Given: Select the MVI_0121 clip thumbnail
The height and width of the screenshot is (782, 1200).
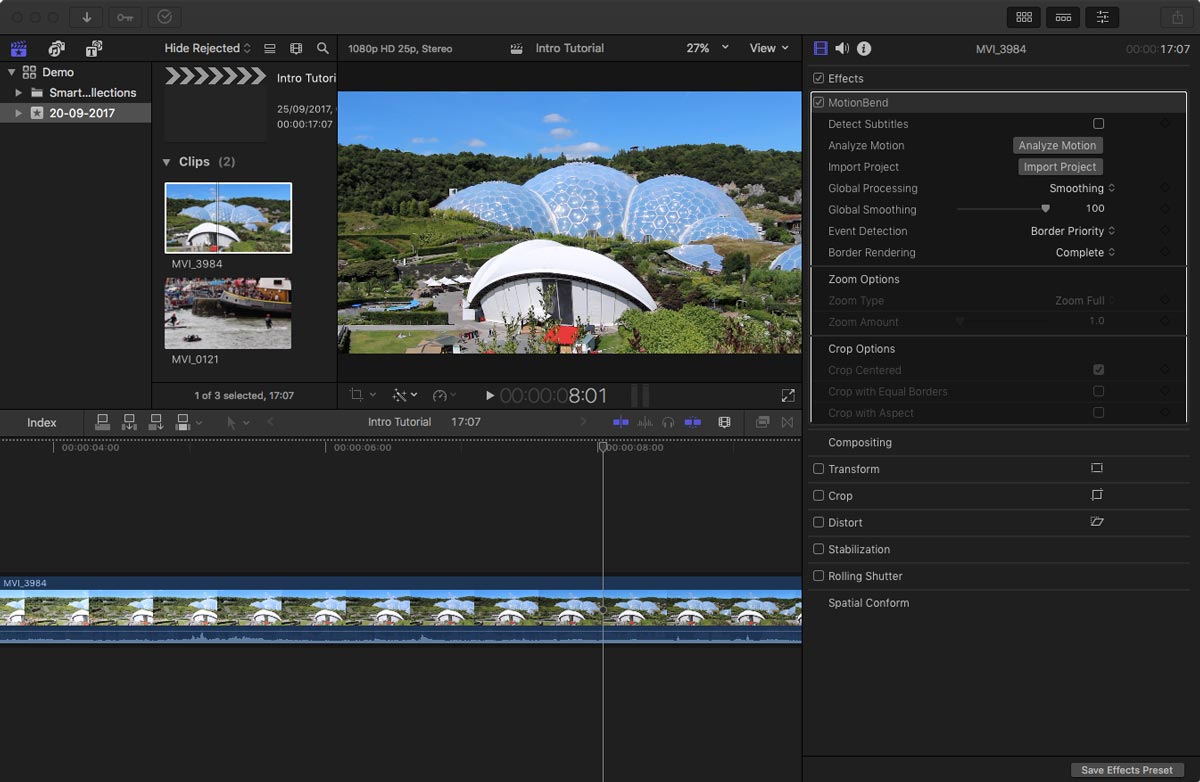Looking at the screenshot, I should click(x=228, y=313).
